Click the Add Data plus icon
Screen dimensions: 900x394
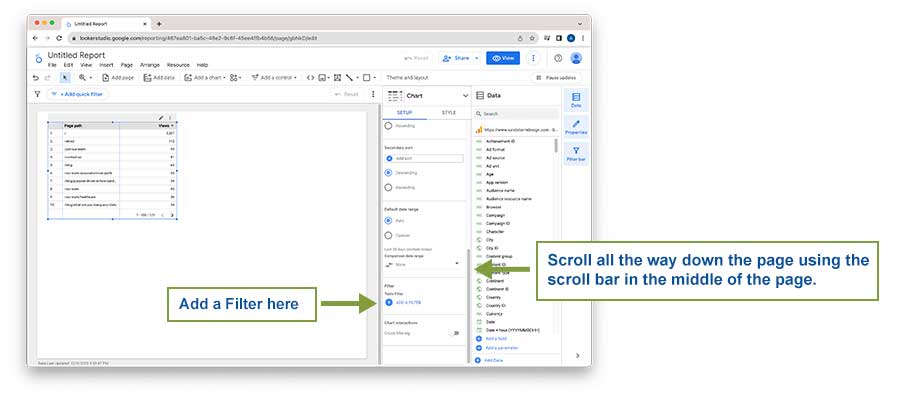tap(478, 360)
